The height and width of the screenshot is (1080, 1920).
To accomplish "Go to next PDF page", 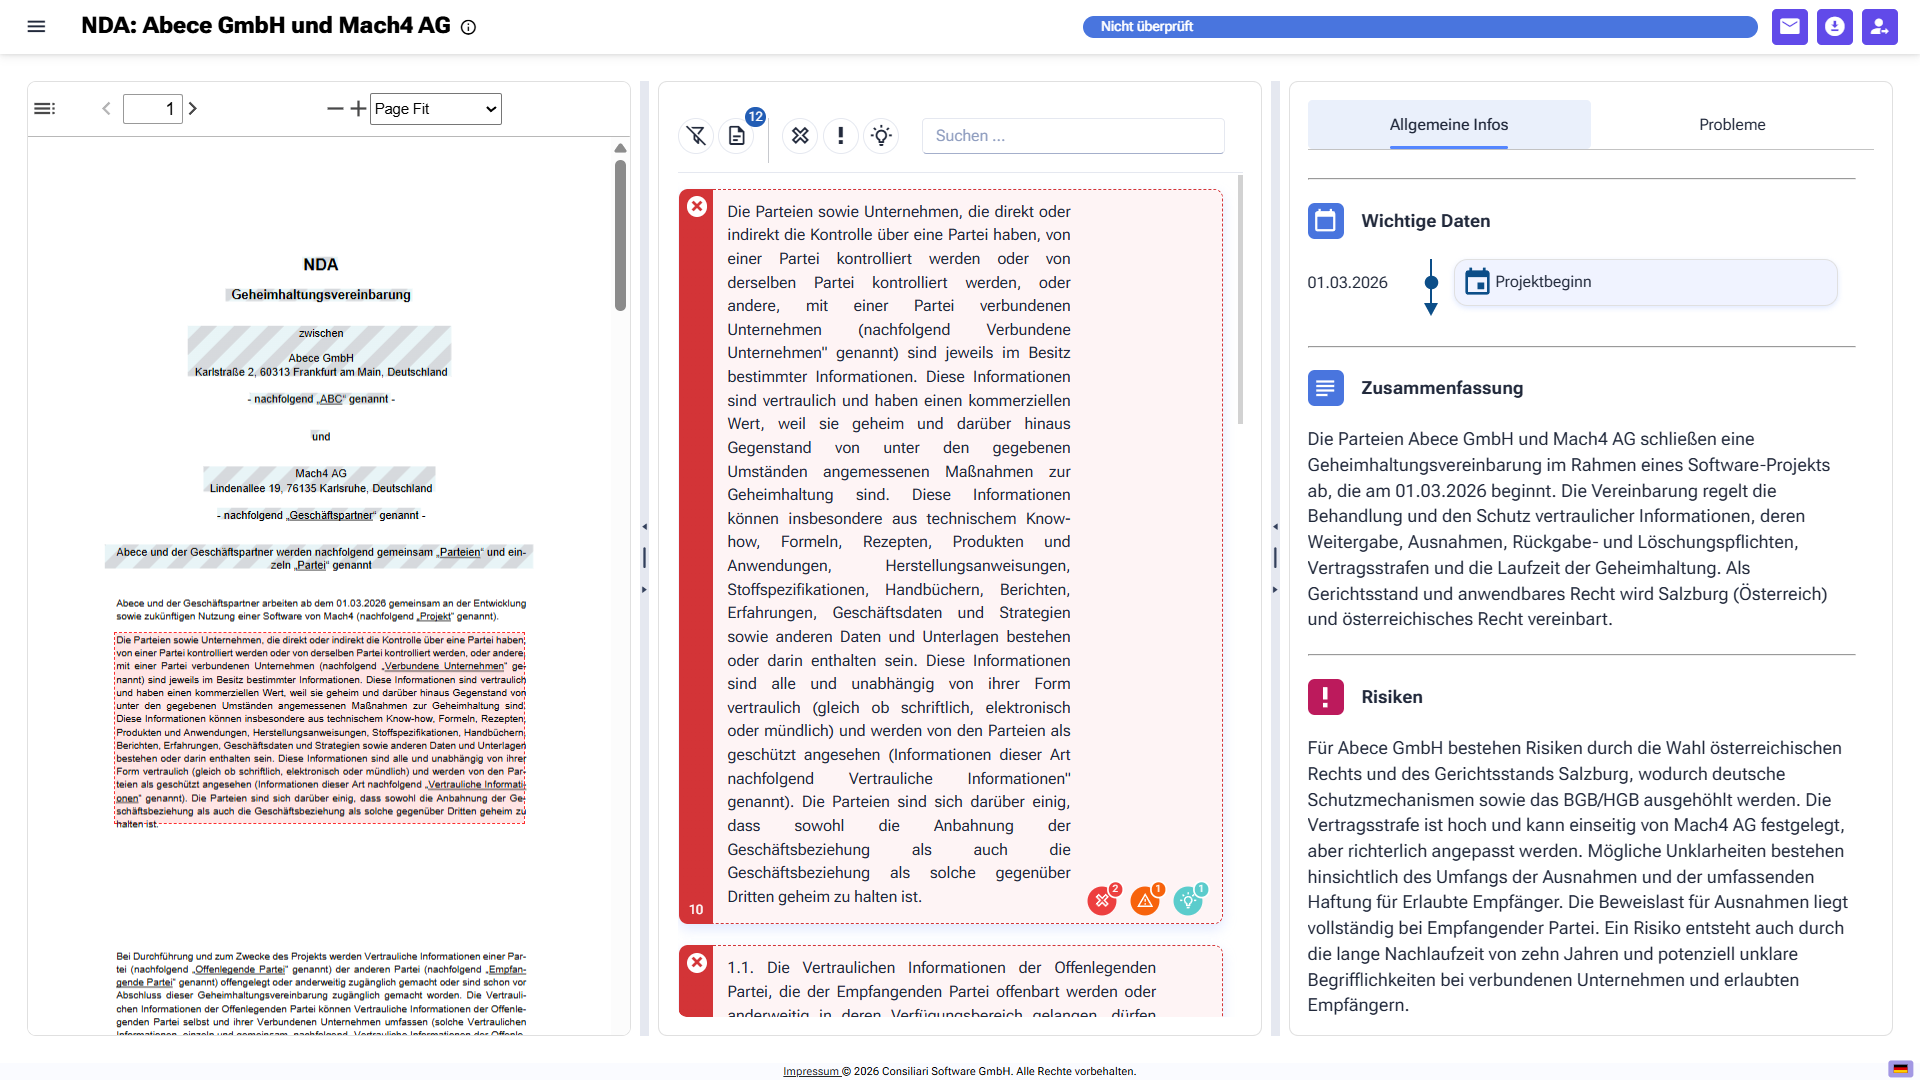I will pyautogui.click(x=193, y=108).
